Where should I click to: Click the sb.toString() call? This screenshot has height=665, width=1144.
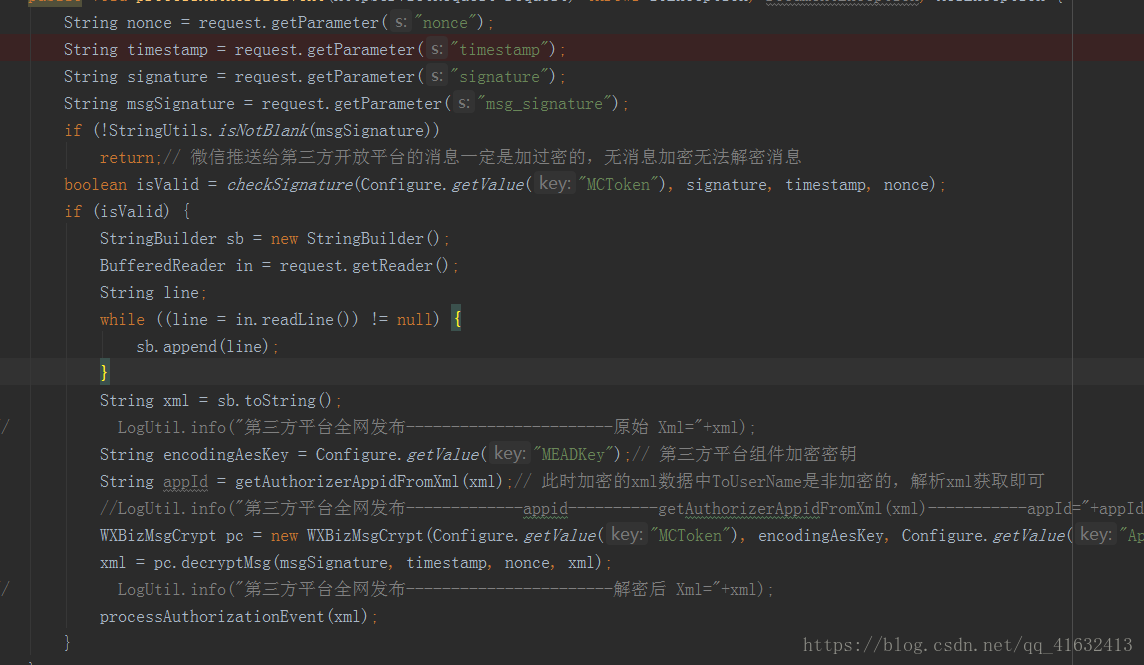[275, 401]
